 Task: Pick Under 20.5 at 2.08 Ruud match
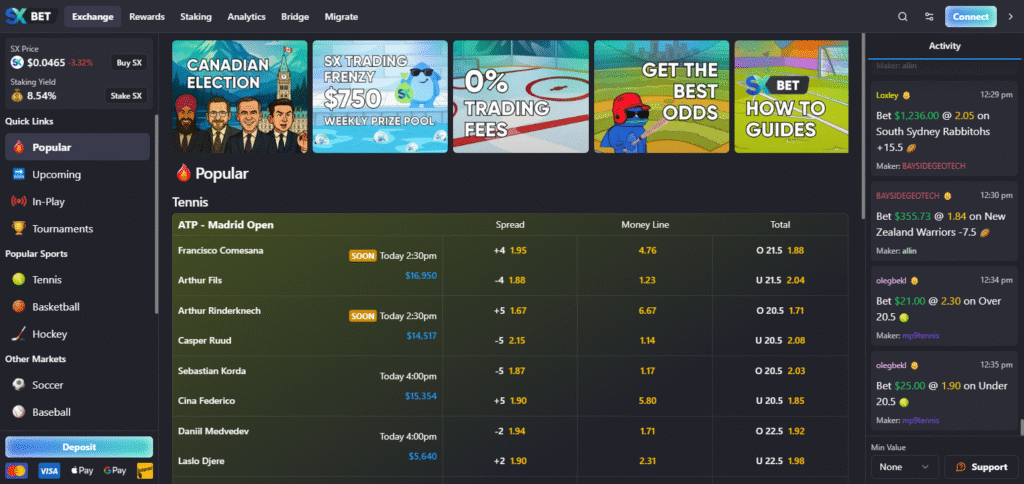pos(780,340)
